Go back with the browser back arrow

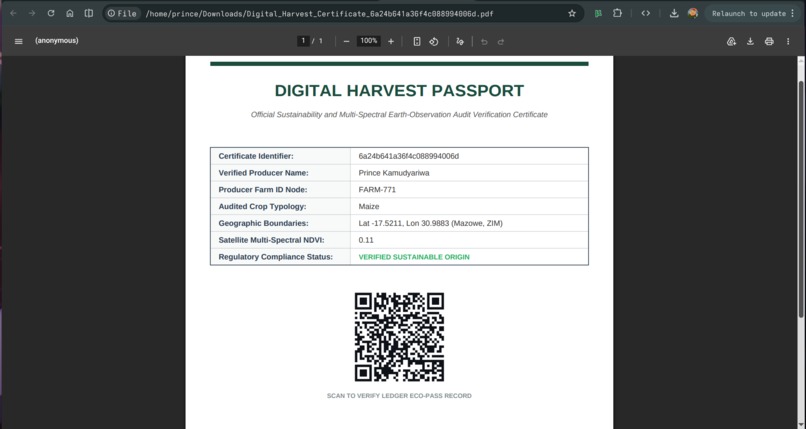(13, 13)
